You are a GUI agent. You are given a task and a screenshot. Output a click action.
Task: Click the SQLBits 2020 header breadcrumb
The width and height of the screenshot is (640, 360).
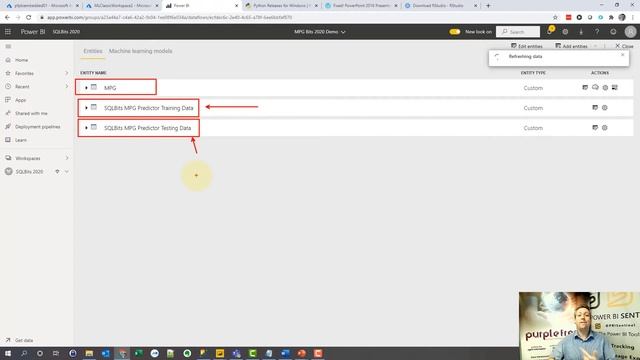coord(66,32)
